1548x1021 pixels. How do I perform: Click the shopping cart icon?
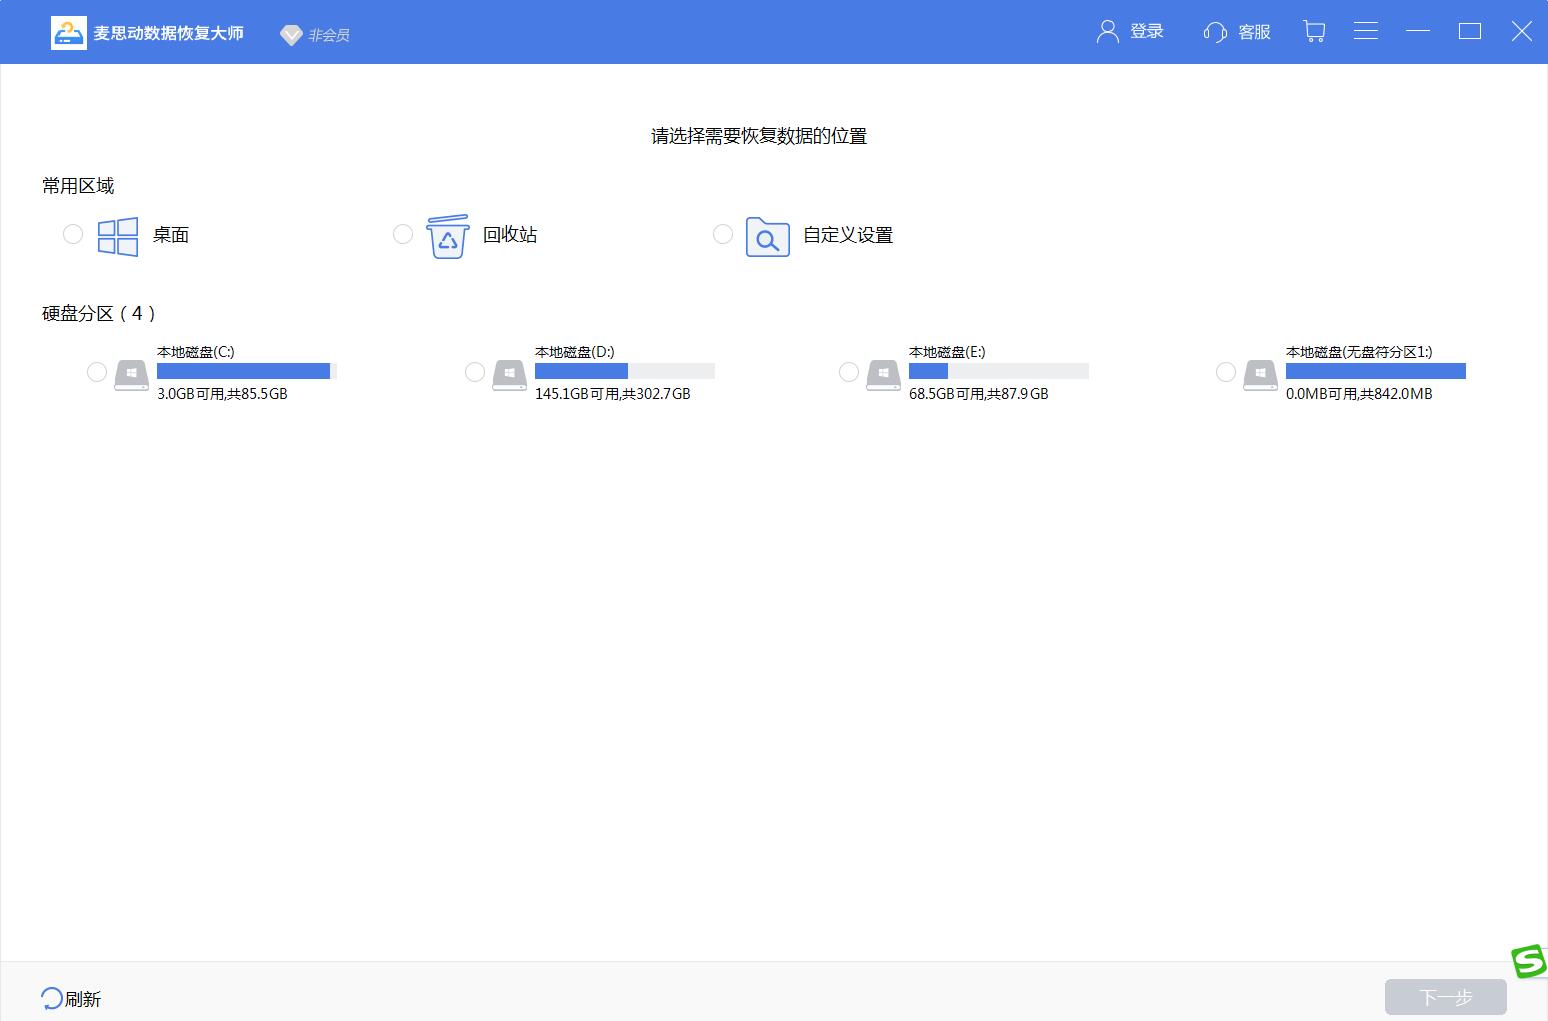click(x=1314, y=32)
